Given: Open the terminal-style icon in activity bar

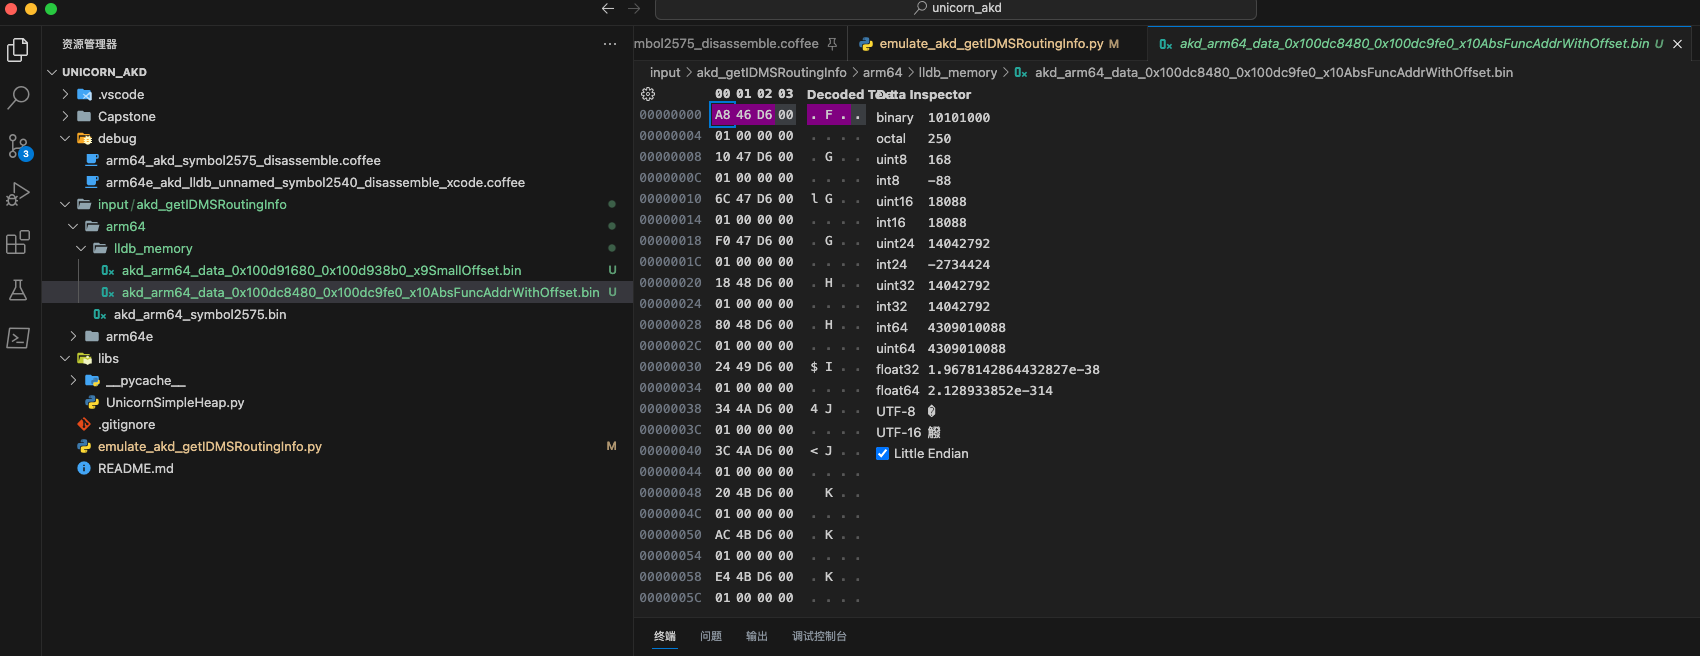Looking at the screenshot, I should click(18, 338).
